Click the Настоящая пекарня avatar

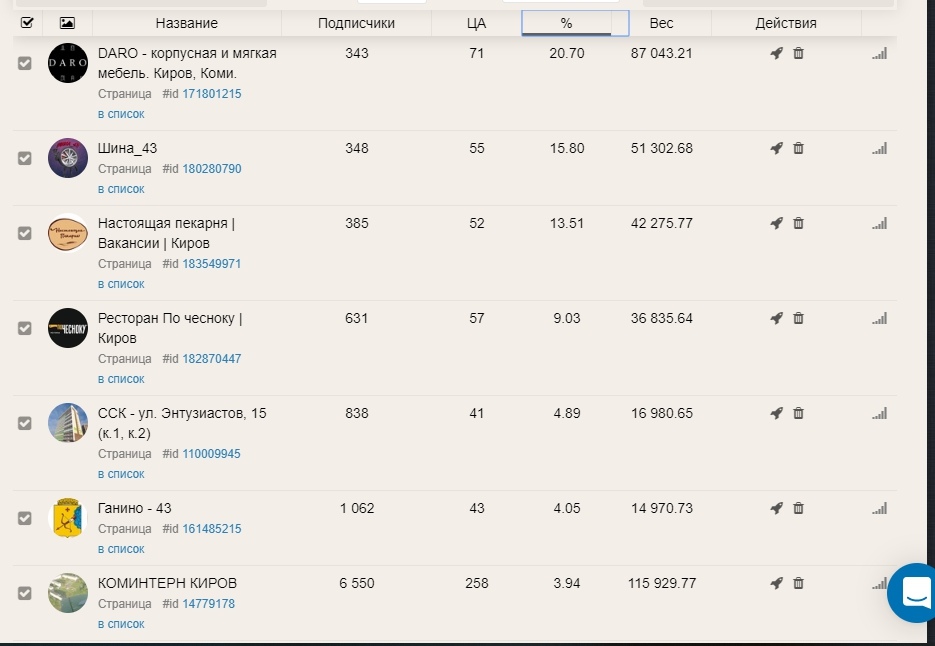[x=68, y=233]
